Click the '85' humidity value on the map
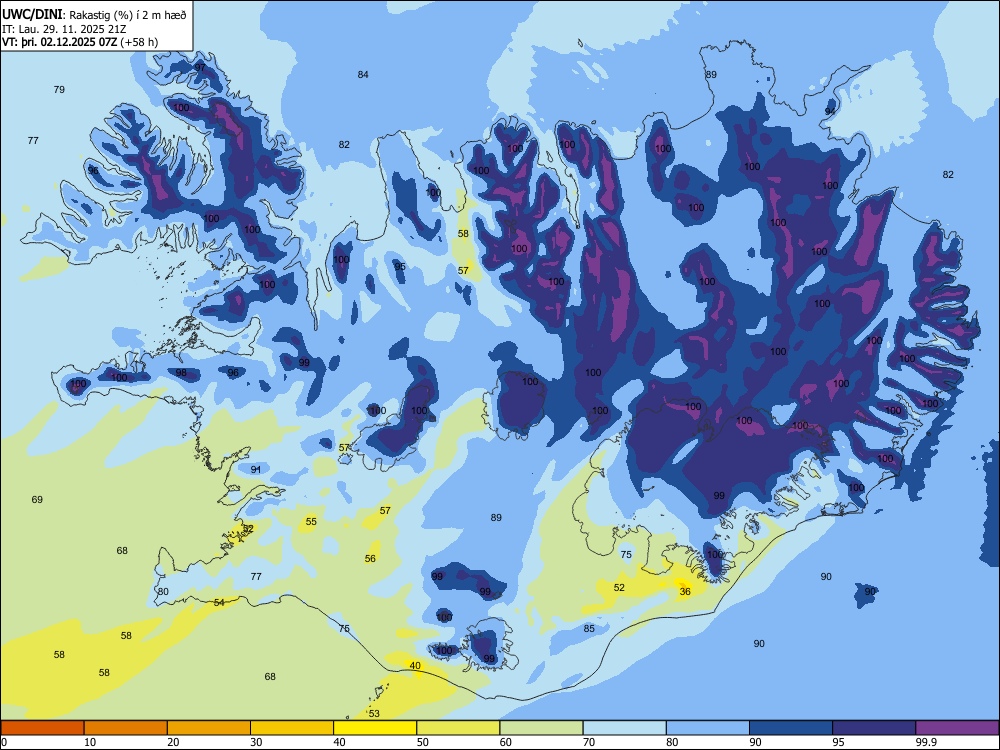This screenshot has width=1000, height=750. [x=589, y=629]
